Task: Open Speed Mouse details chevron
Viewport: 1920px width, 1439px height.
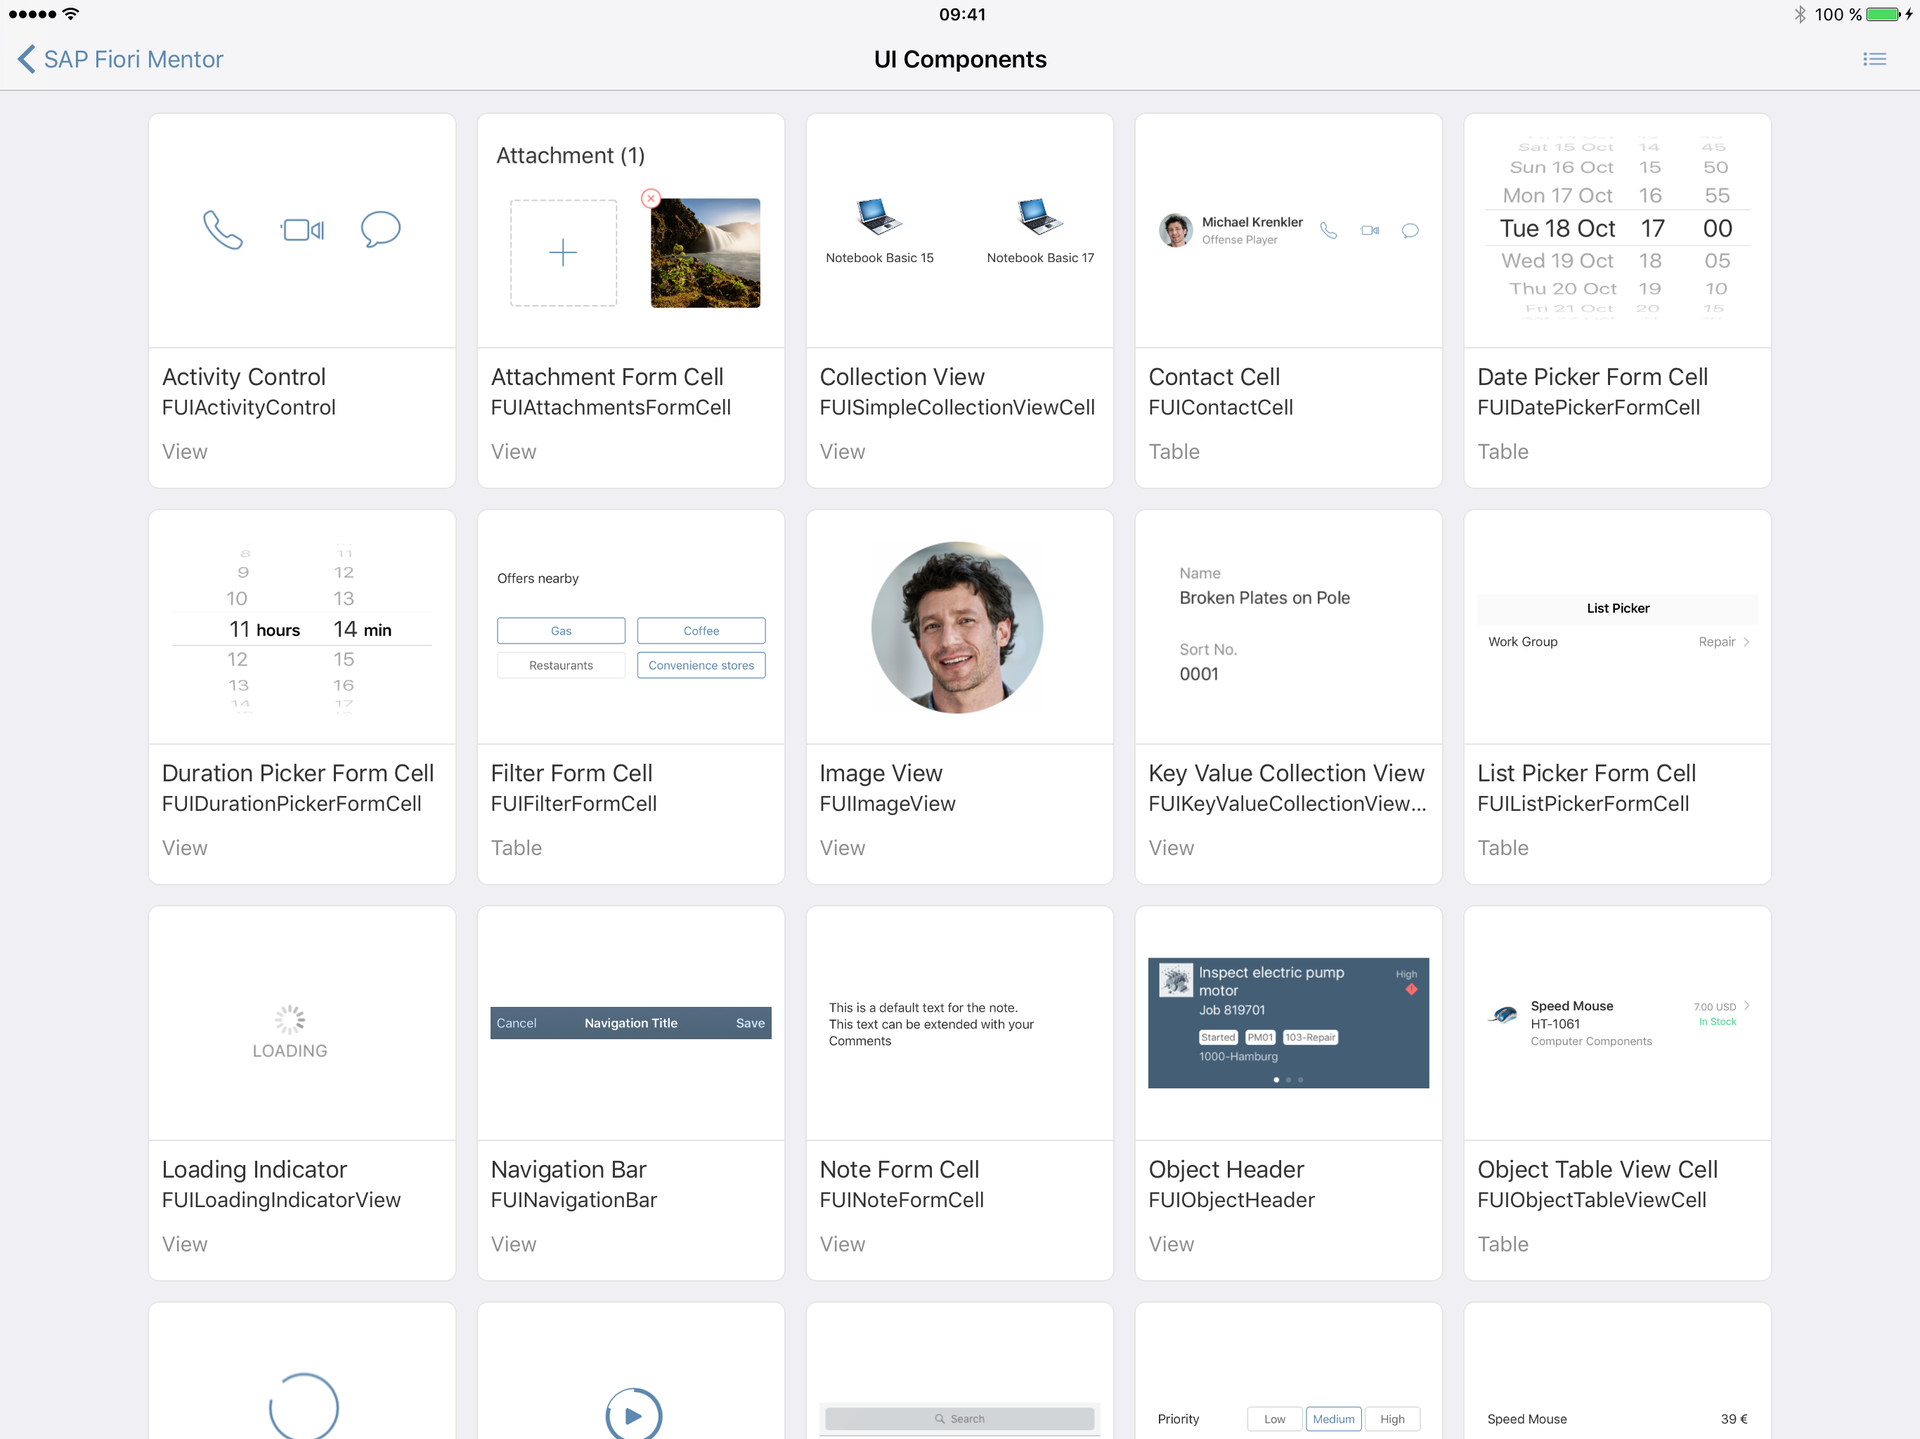Action: point(1746,1006)
